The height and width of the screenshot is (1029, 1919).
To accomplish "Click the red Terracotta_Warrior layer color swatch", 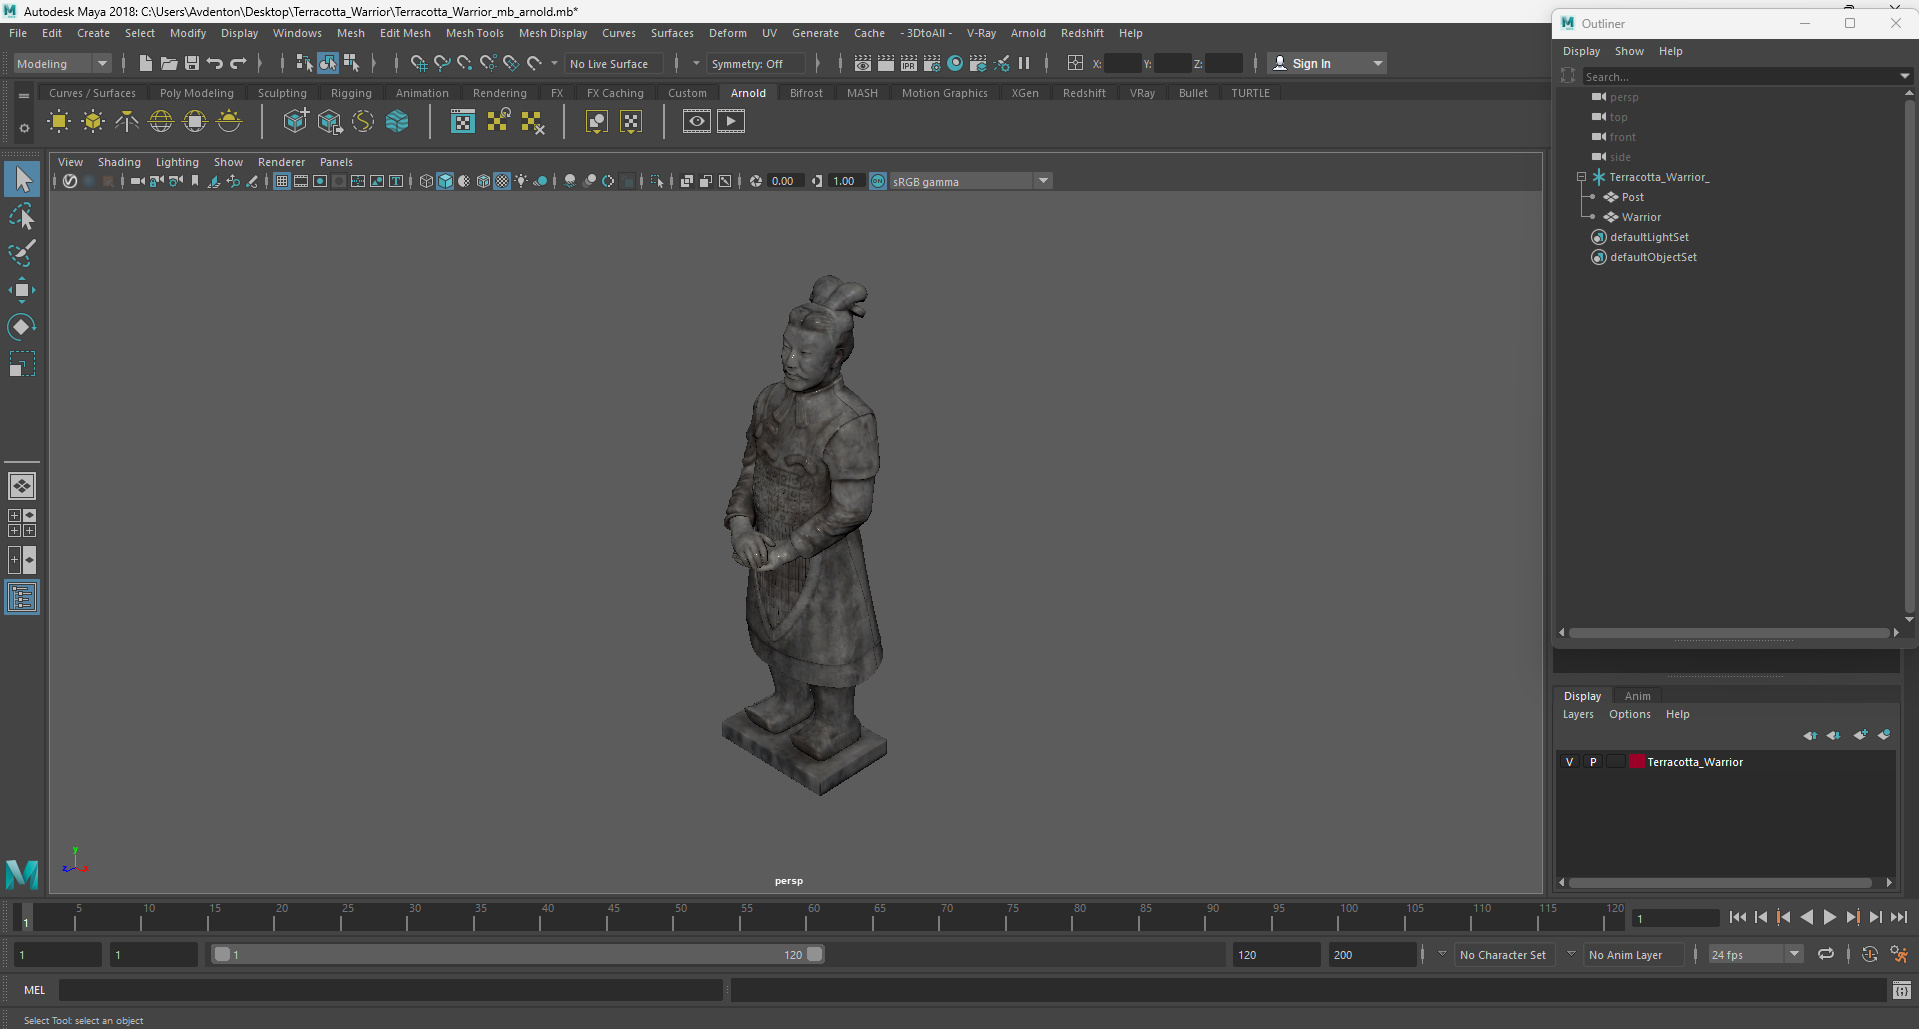I will 1637,762.
